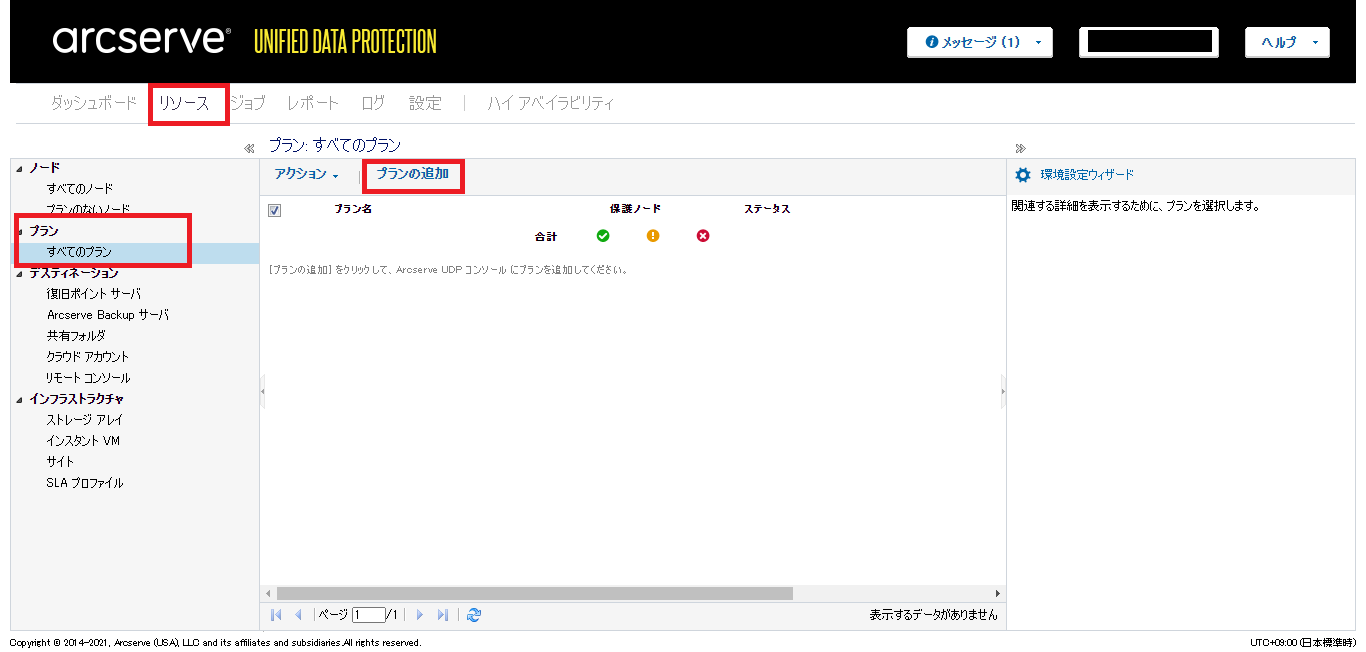
Task: Click the refresh icon in pager
Action: pyautogui.click(x=474, y=615)
